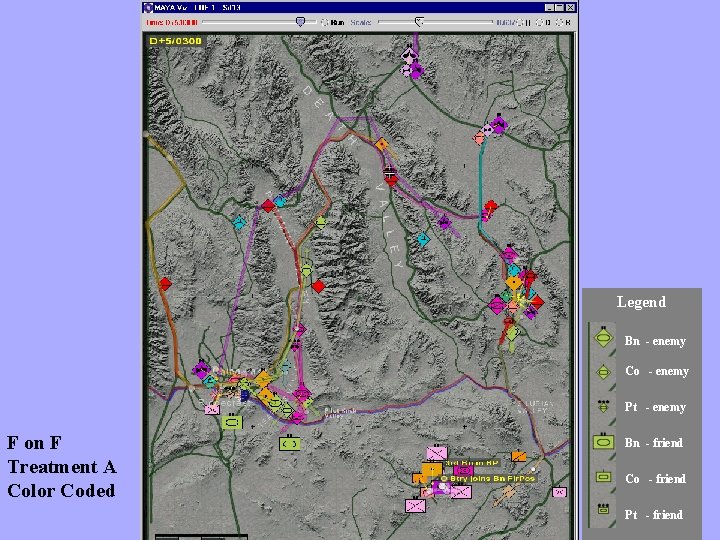Click the Bn friend symbol in Legend
Viewport: 720px width, 540px height.
pyautogui.click(x=603, y=442)
